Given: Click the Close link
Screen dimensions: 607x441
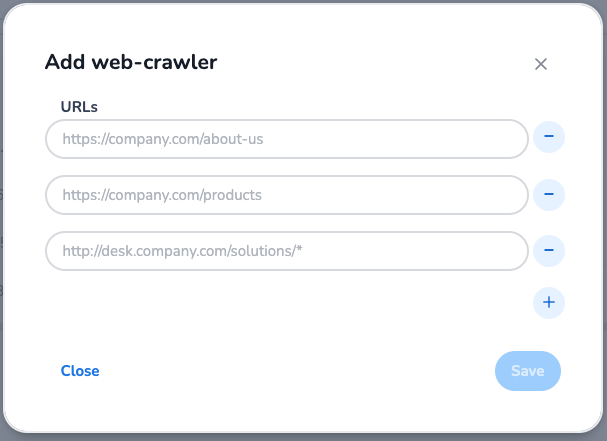Looking at the screenshot, I should coord(80,371).
